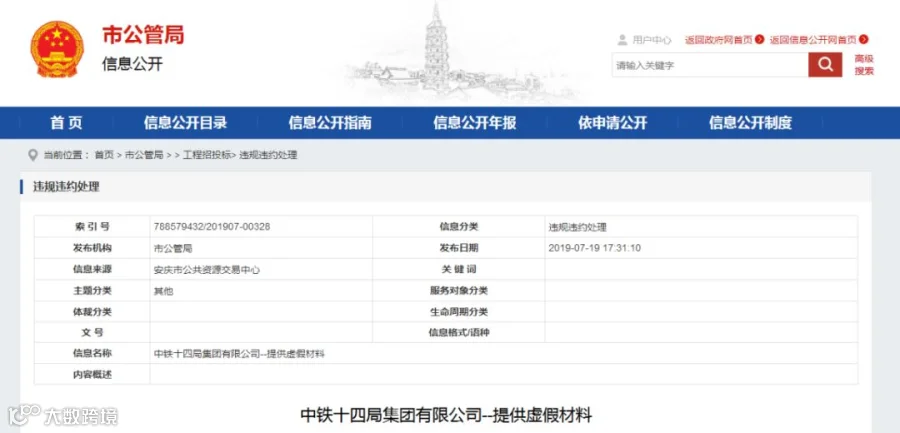The image size is (900, 433).
Task: Click the 信息来源 label cell
Action: pyautogui.click(x=92, y=269)
